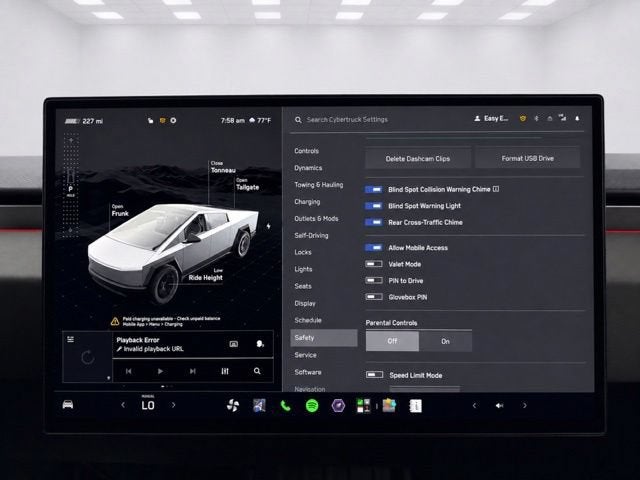Open media equalizer sliders icon

[x=225, y=371]
